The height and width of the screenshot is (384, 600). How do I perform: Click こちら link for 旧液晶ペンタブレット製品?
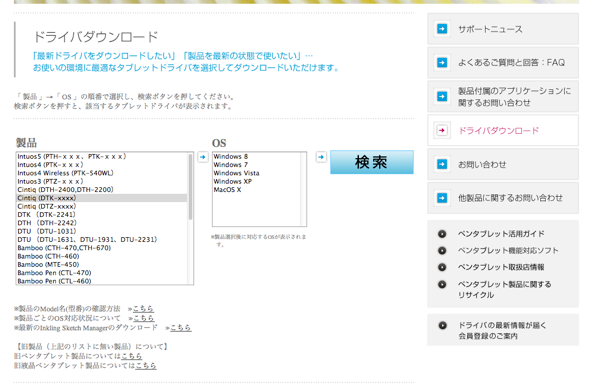(145, 366)
